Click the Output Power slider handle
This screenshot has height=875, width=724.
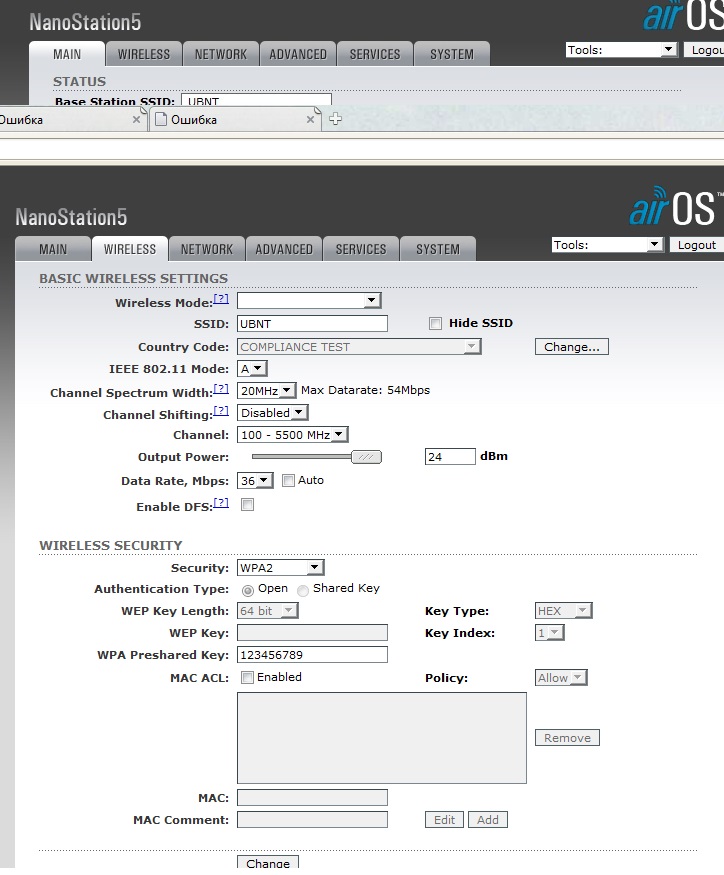367,457
